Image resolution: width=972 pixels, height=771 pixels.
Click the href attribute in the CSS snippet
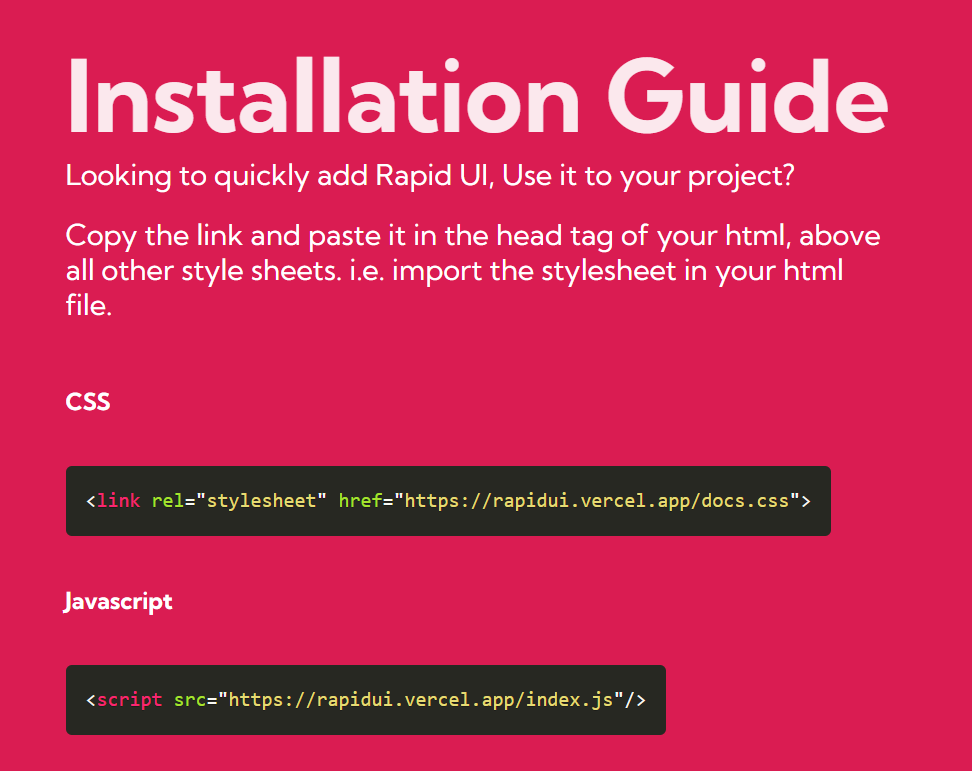(x=360, y=500)
